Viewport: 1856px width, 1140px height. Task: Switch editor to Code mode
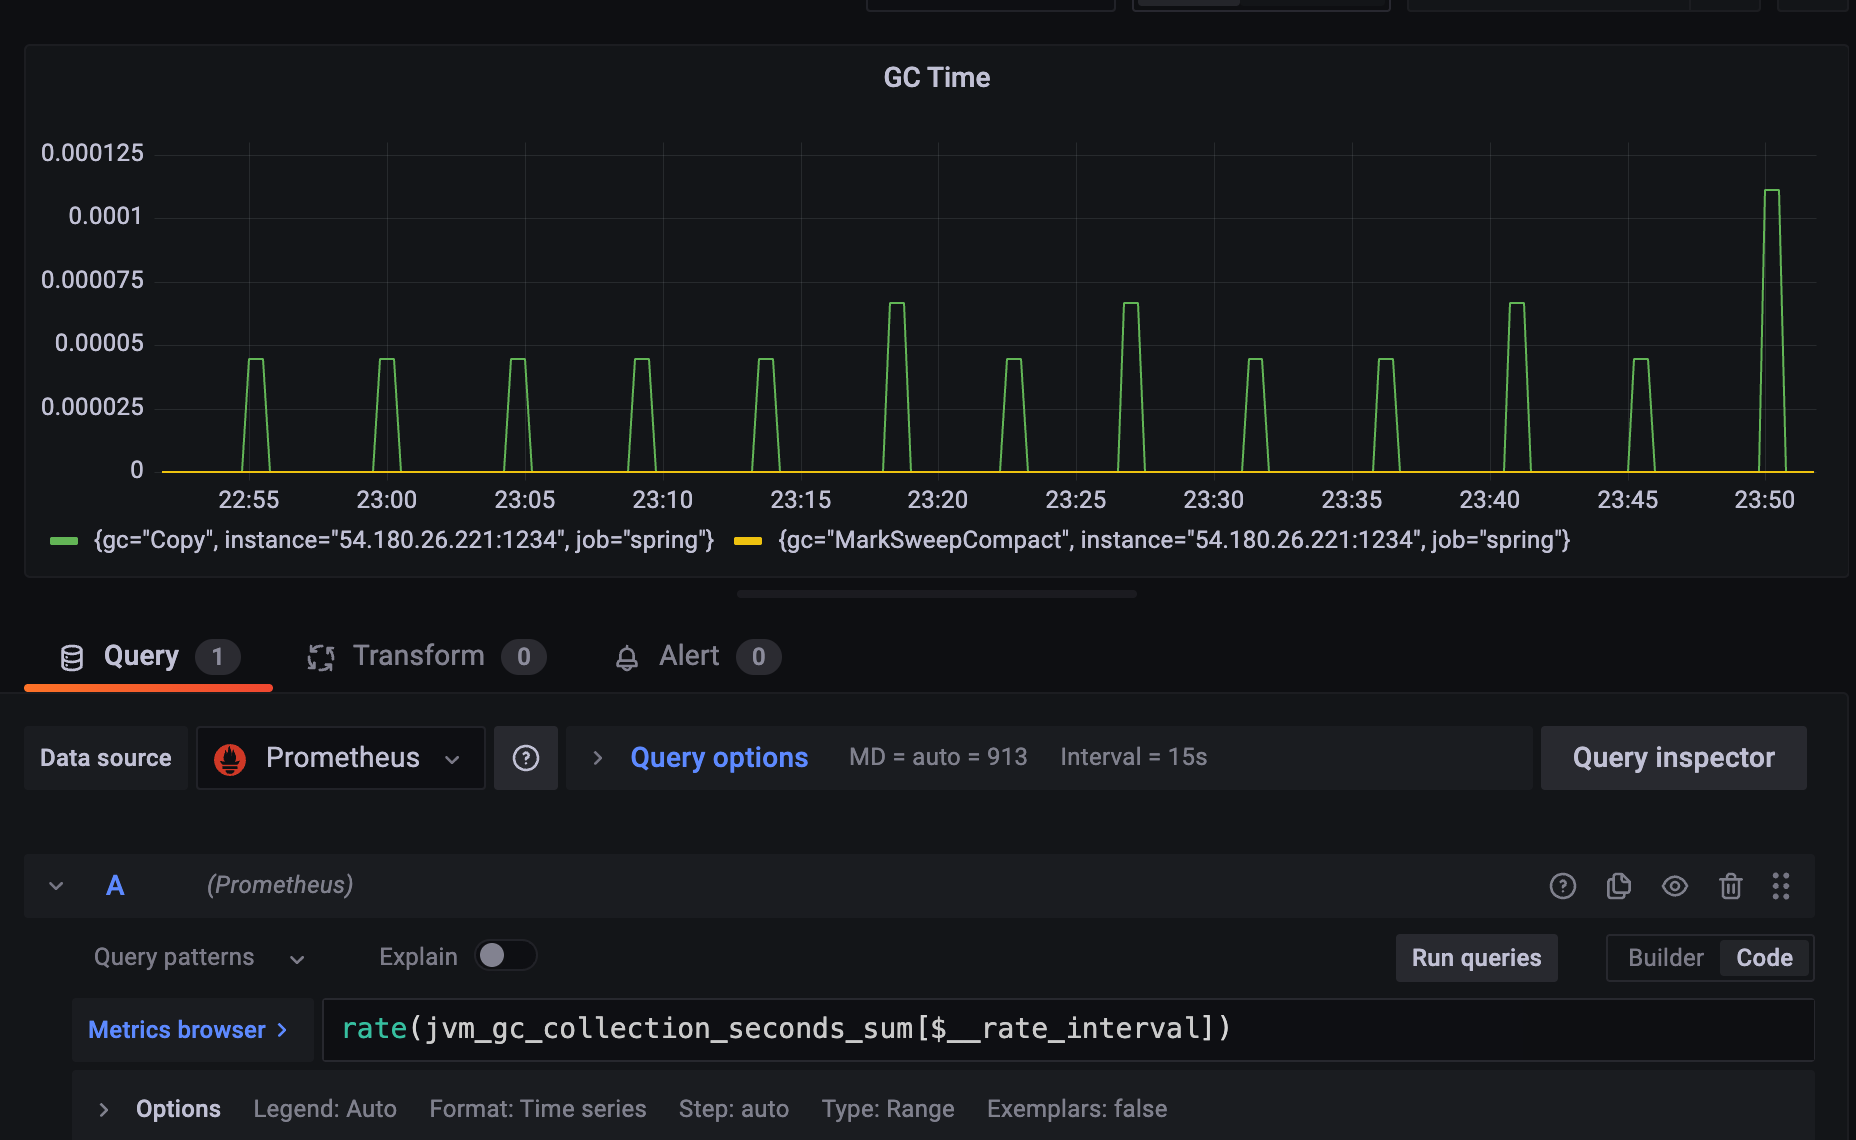pyautogui.click(x=1765, y=958)
